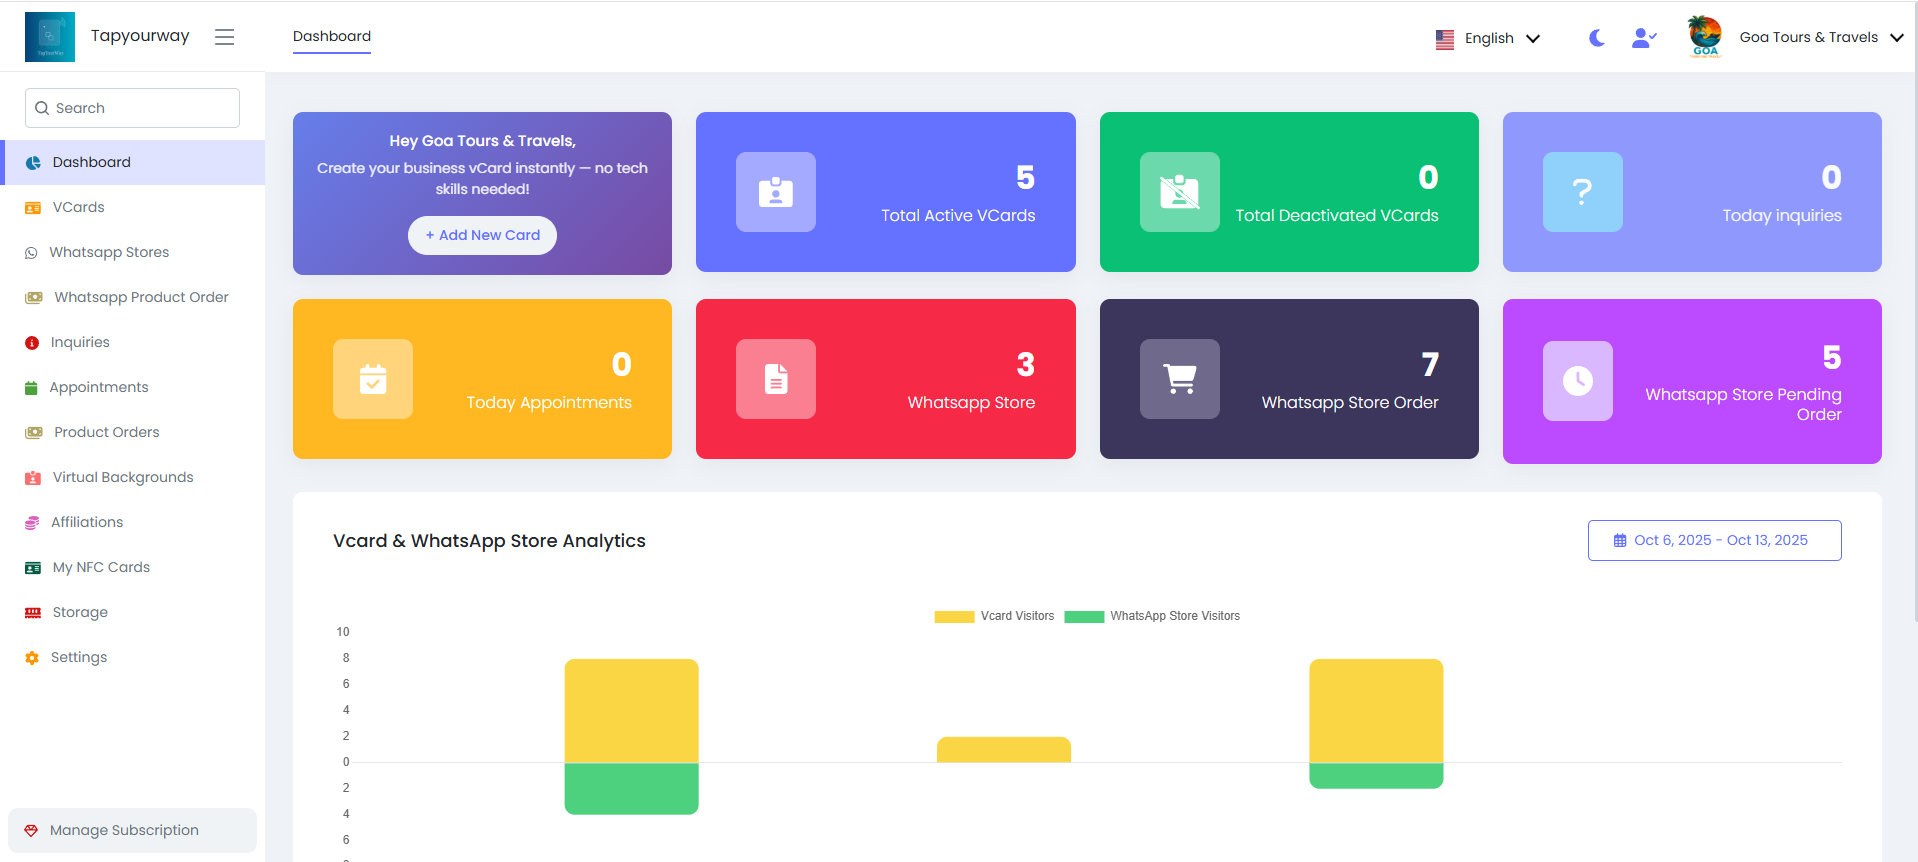The image size is (1918, 862).
Task: Click the Add New Card button
Action: (x=482, y=235)
